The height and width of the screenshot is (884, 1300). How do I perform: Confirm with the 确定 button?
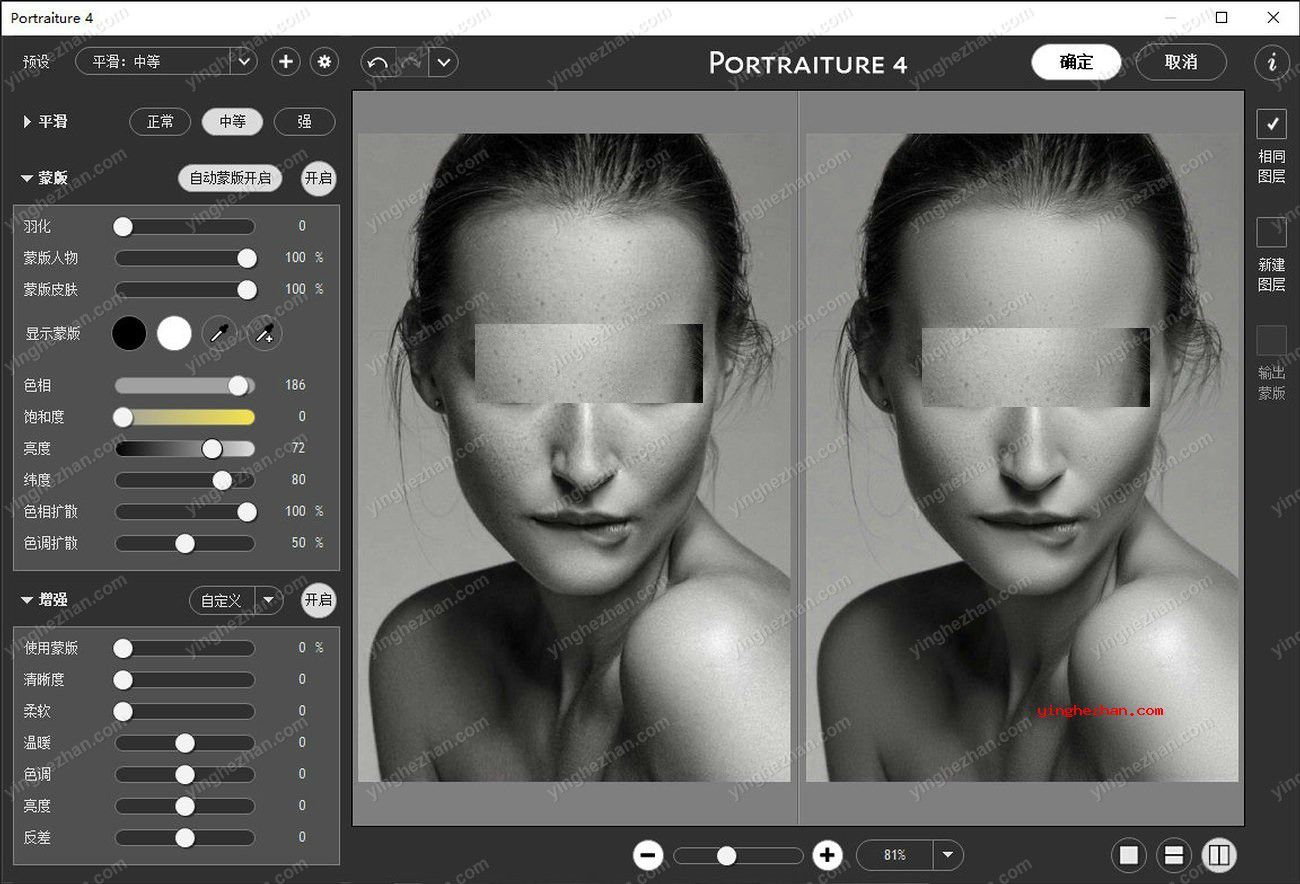click(1077, 62)
